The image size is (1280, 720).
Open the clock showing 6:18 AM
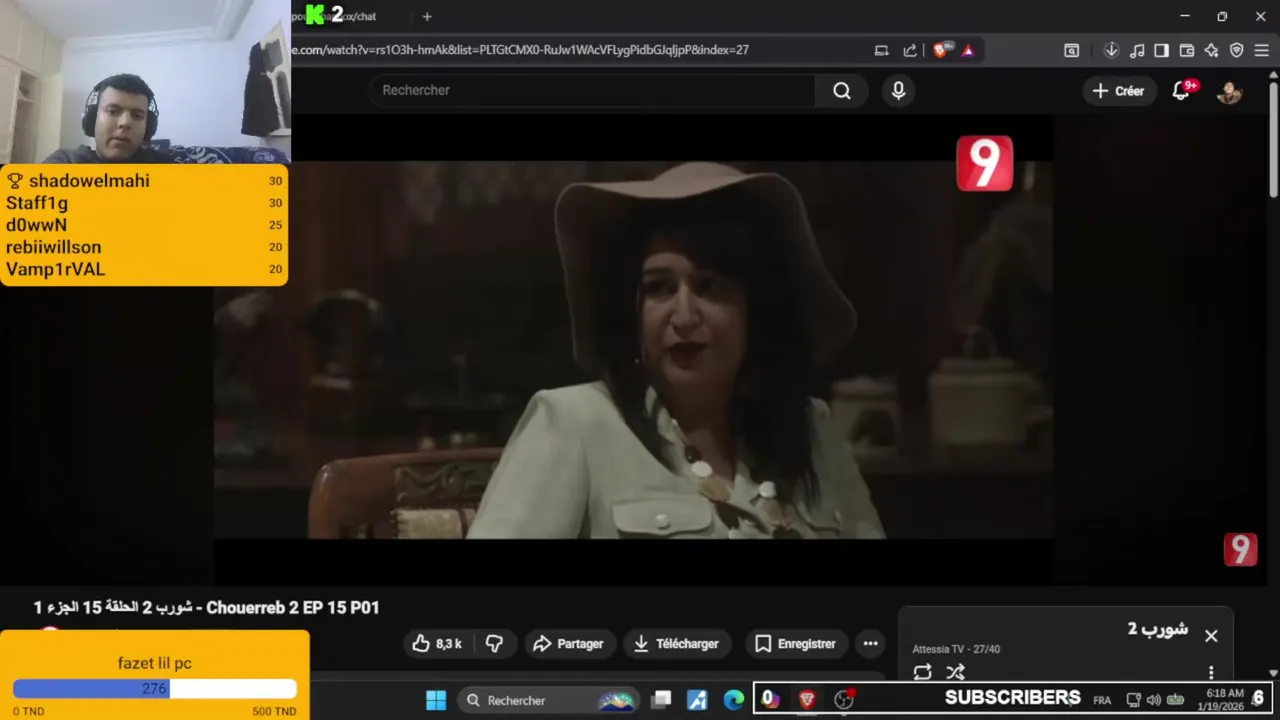[x=1225, y=699]
